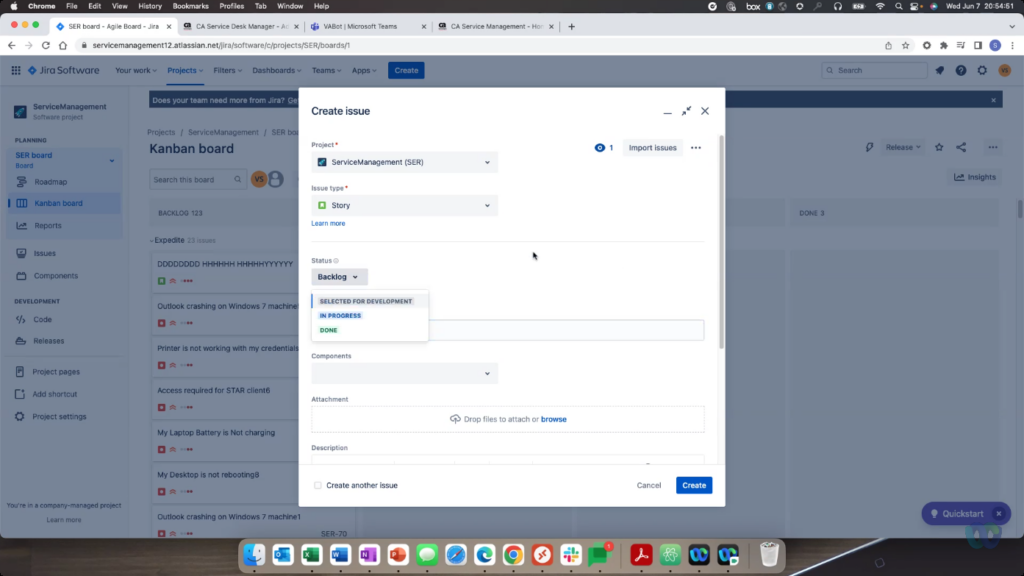This screenshot has height=576, width=1024.
Task: Click the Roadmap sidebar icon
Action: click(x=22, y=182)
